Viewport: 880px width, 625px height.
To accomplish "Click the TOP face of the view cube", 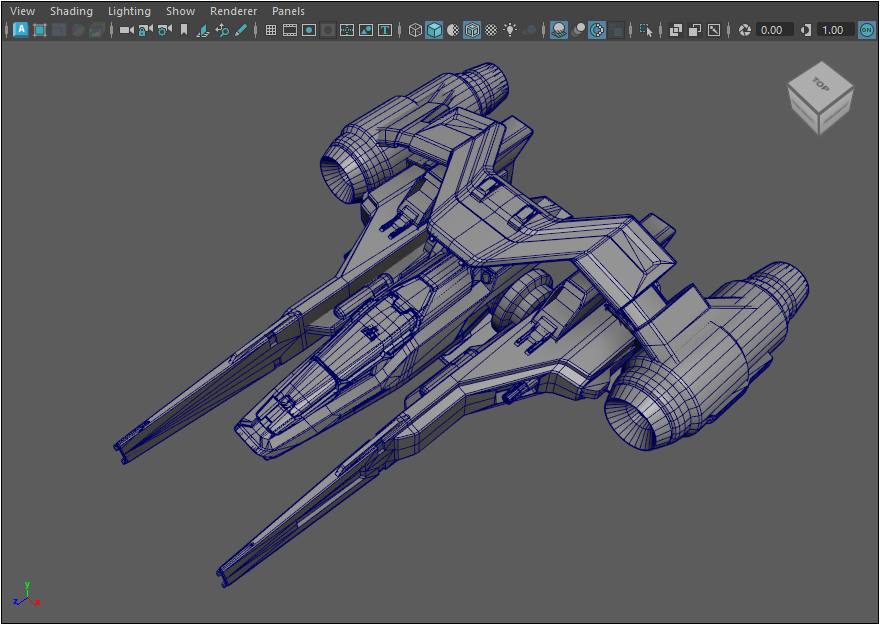I will point(821,84).
